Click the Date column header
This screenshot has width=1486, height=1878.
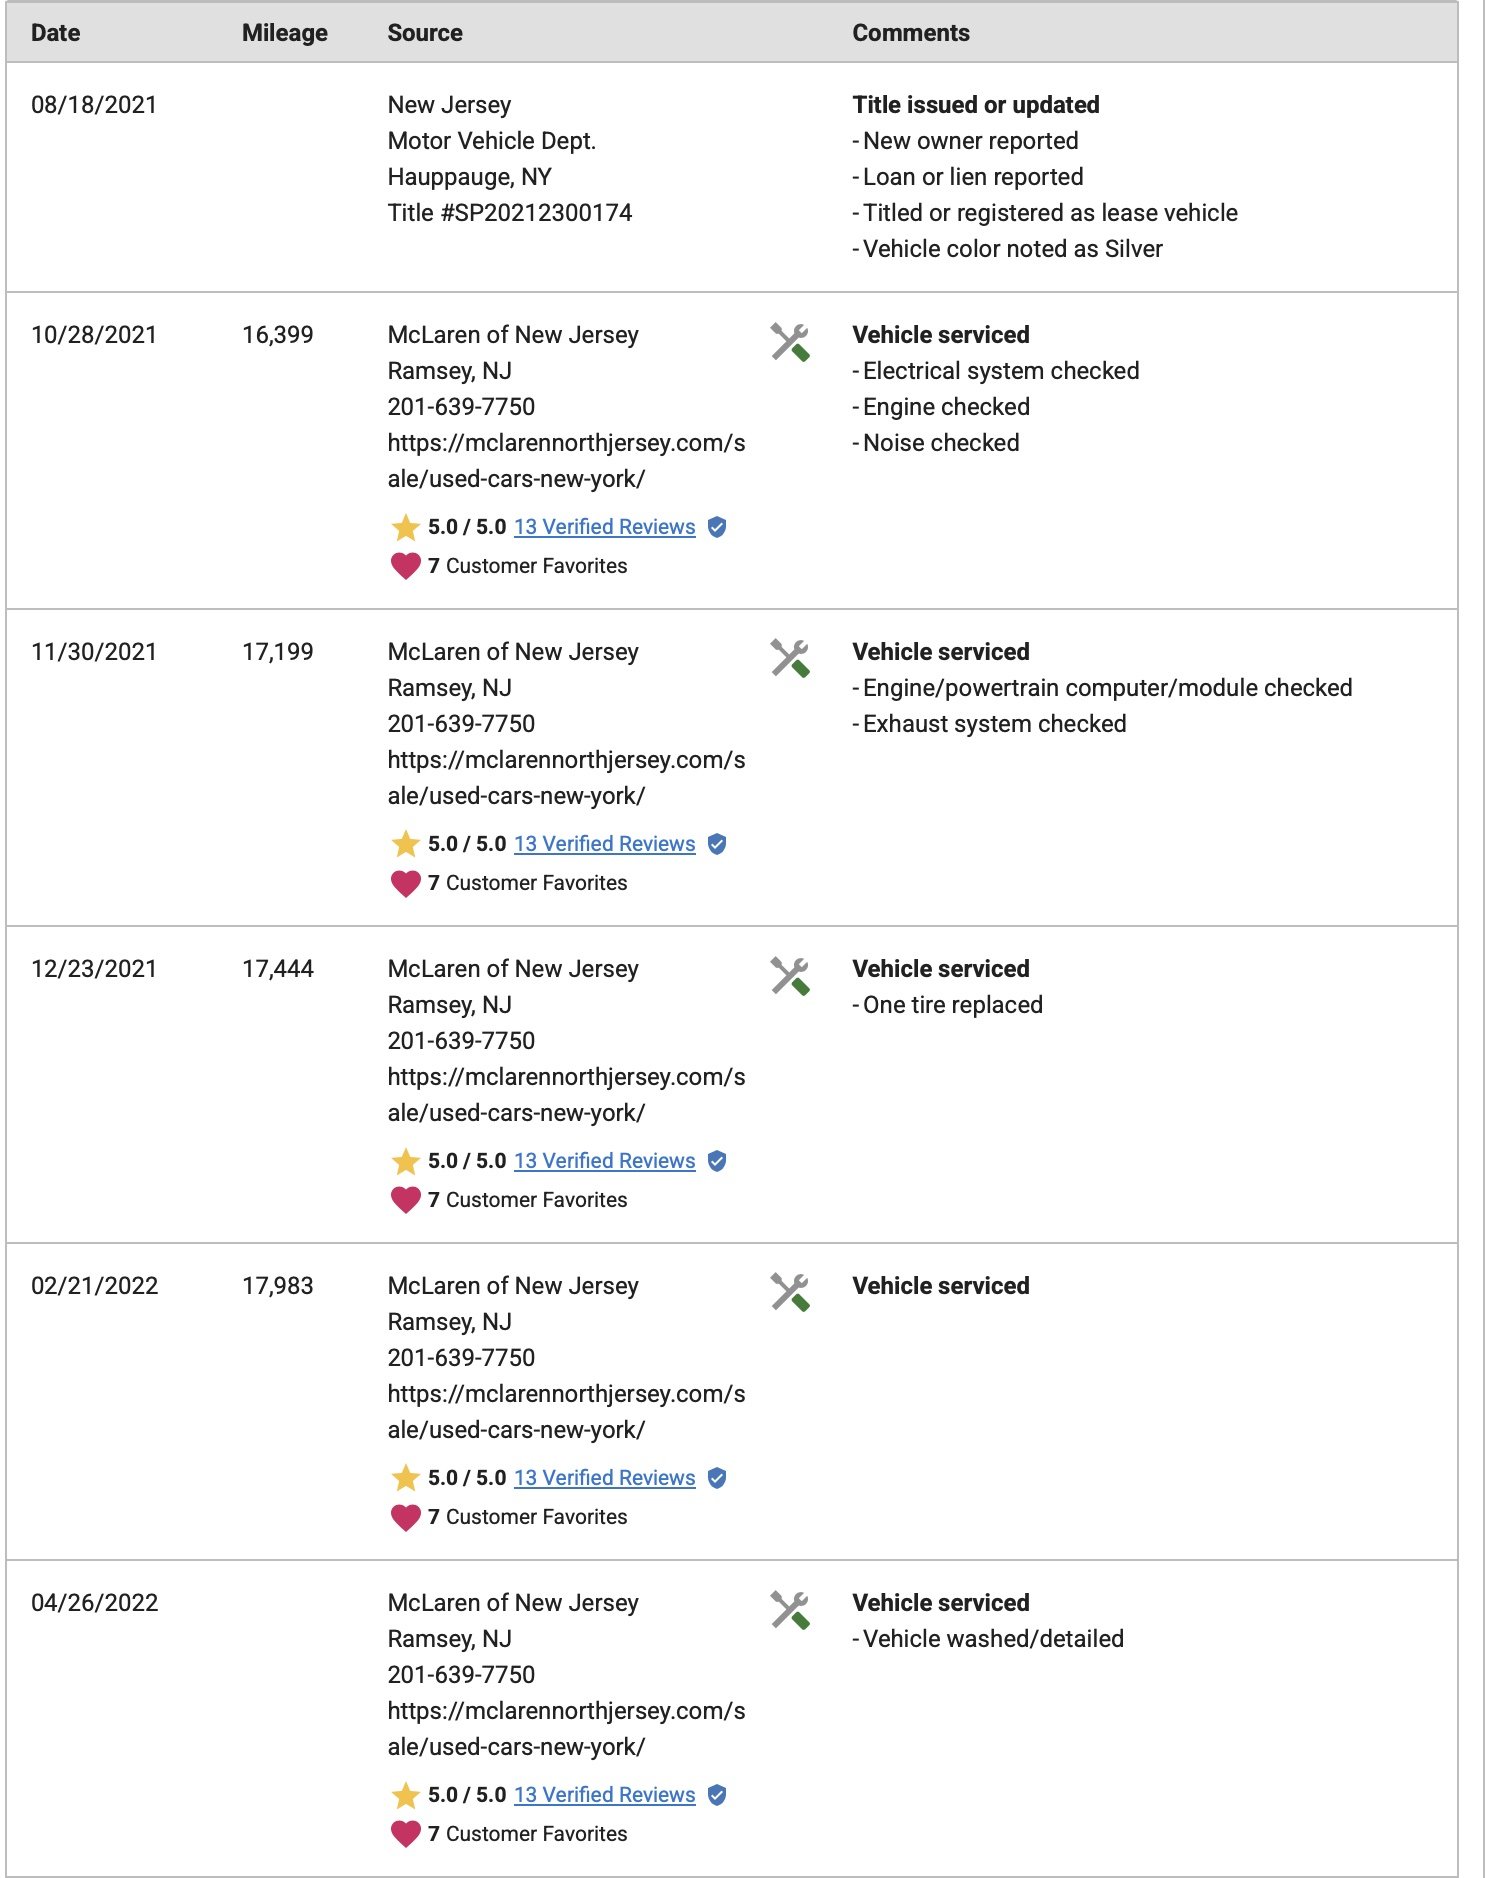(56, 33)
